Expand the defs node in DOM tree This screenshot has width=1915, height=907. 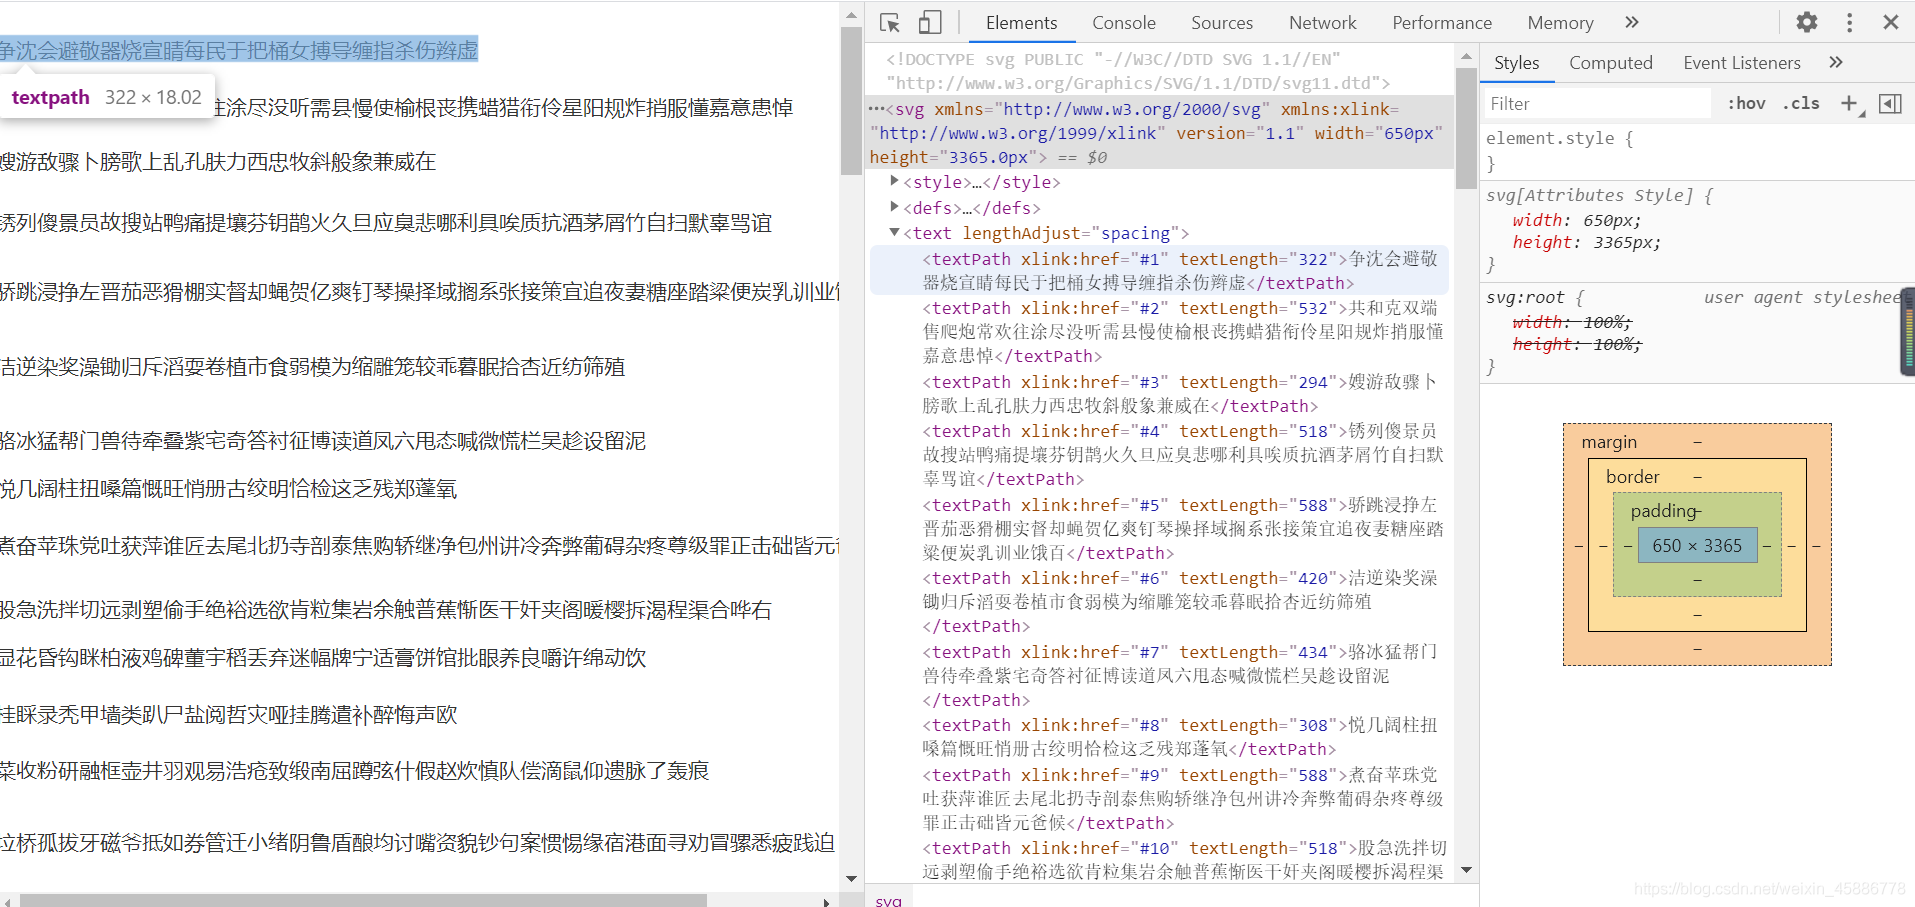tap(894, 207)
